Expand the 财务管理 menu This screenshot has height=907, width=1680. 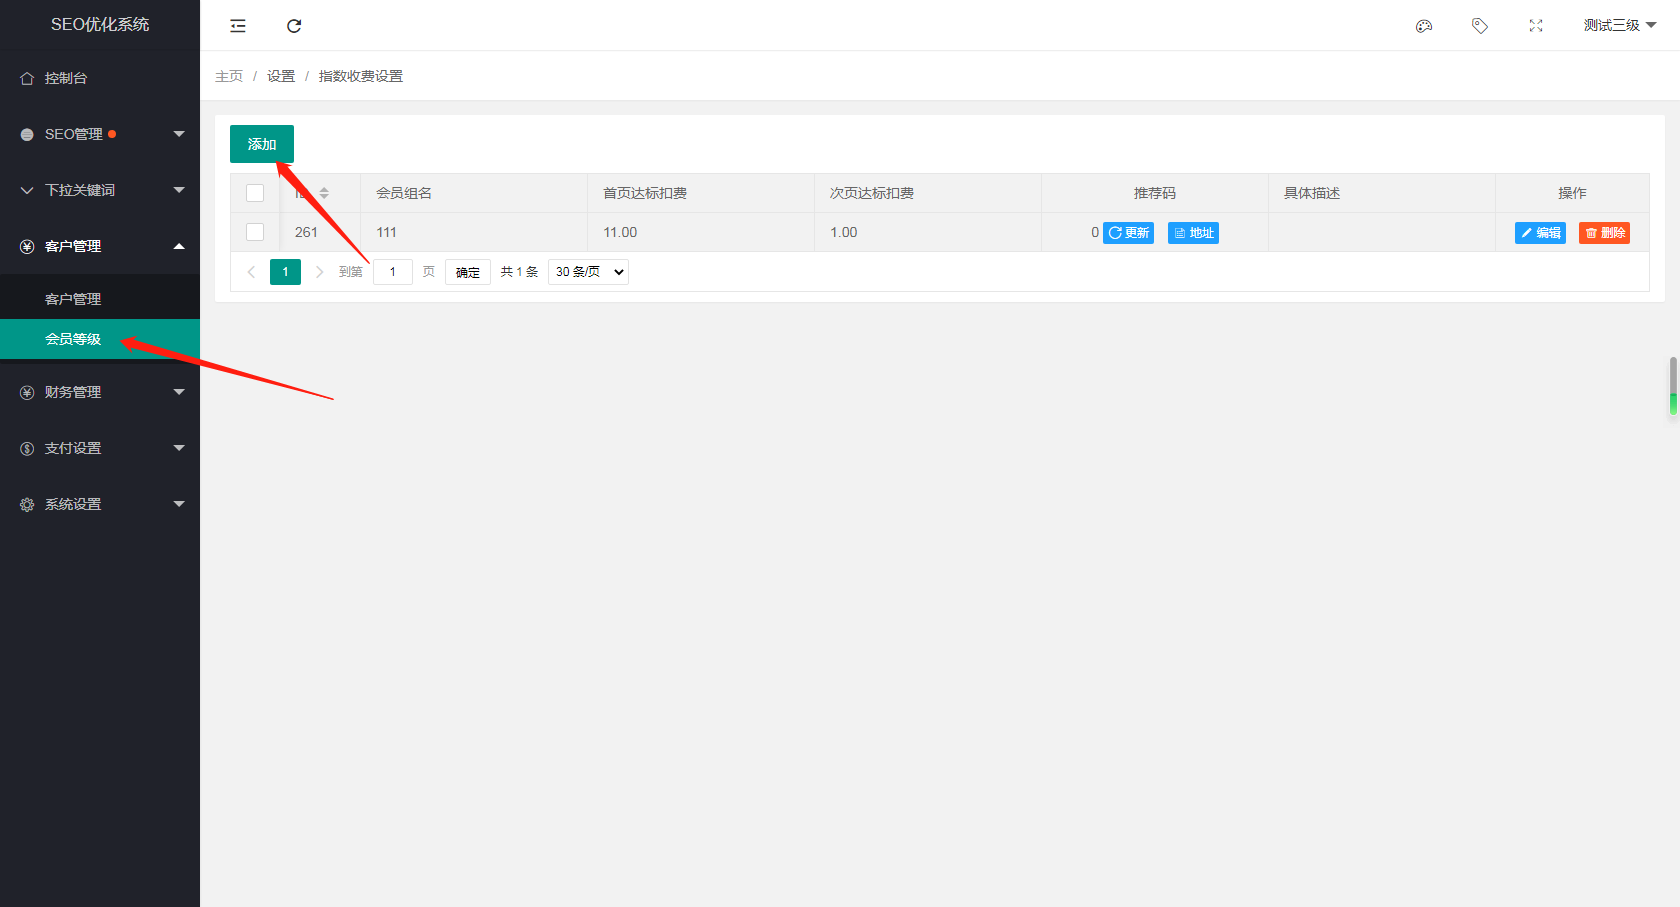[x=100, y=392]
